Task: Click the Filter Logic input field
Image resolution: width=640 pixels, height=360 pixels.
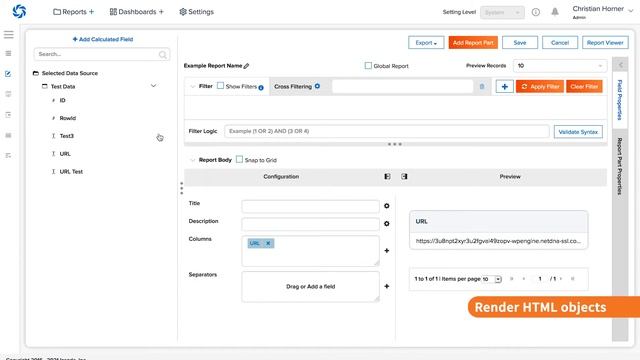Action: (387, 131)
